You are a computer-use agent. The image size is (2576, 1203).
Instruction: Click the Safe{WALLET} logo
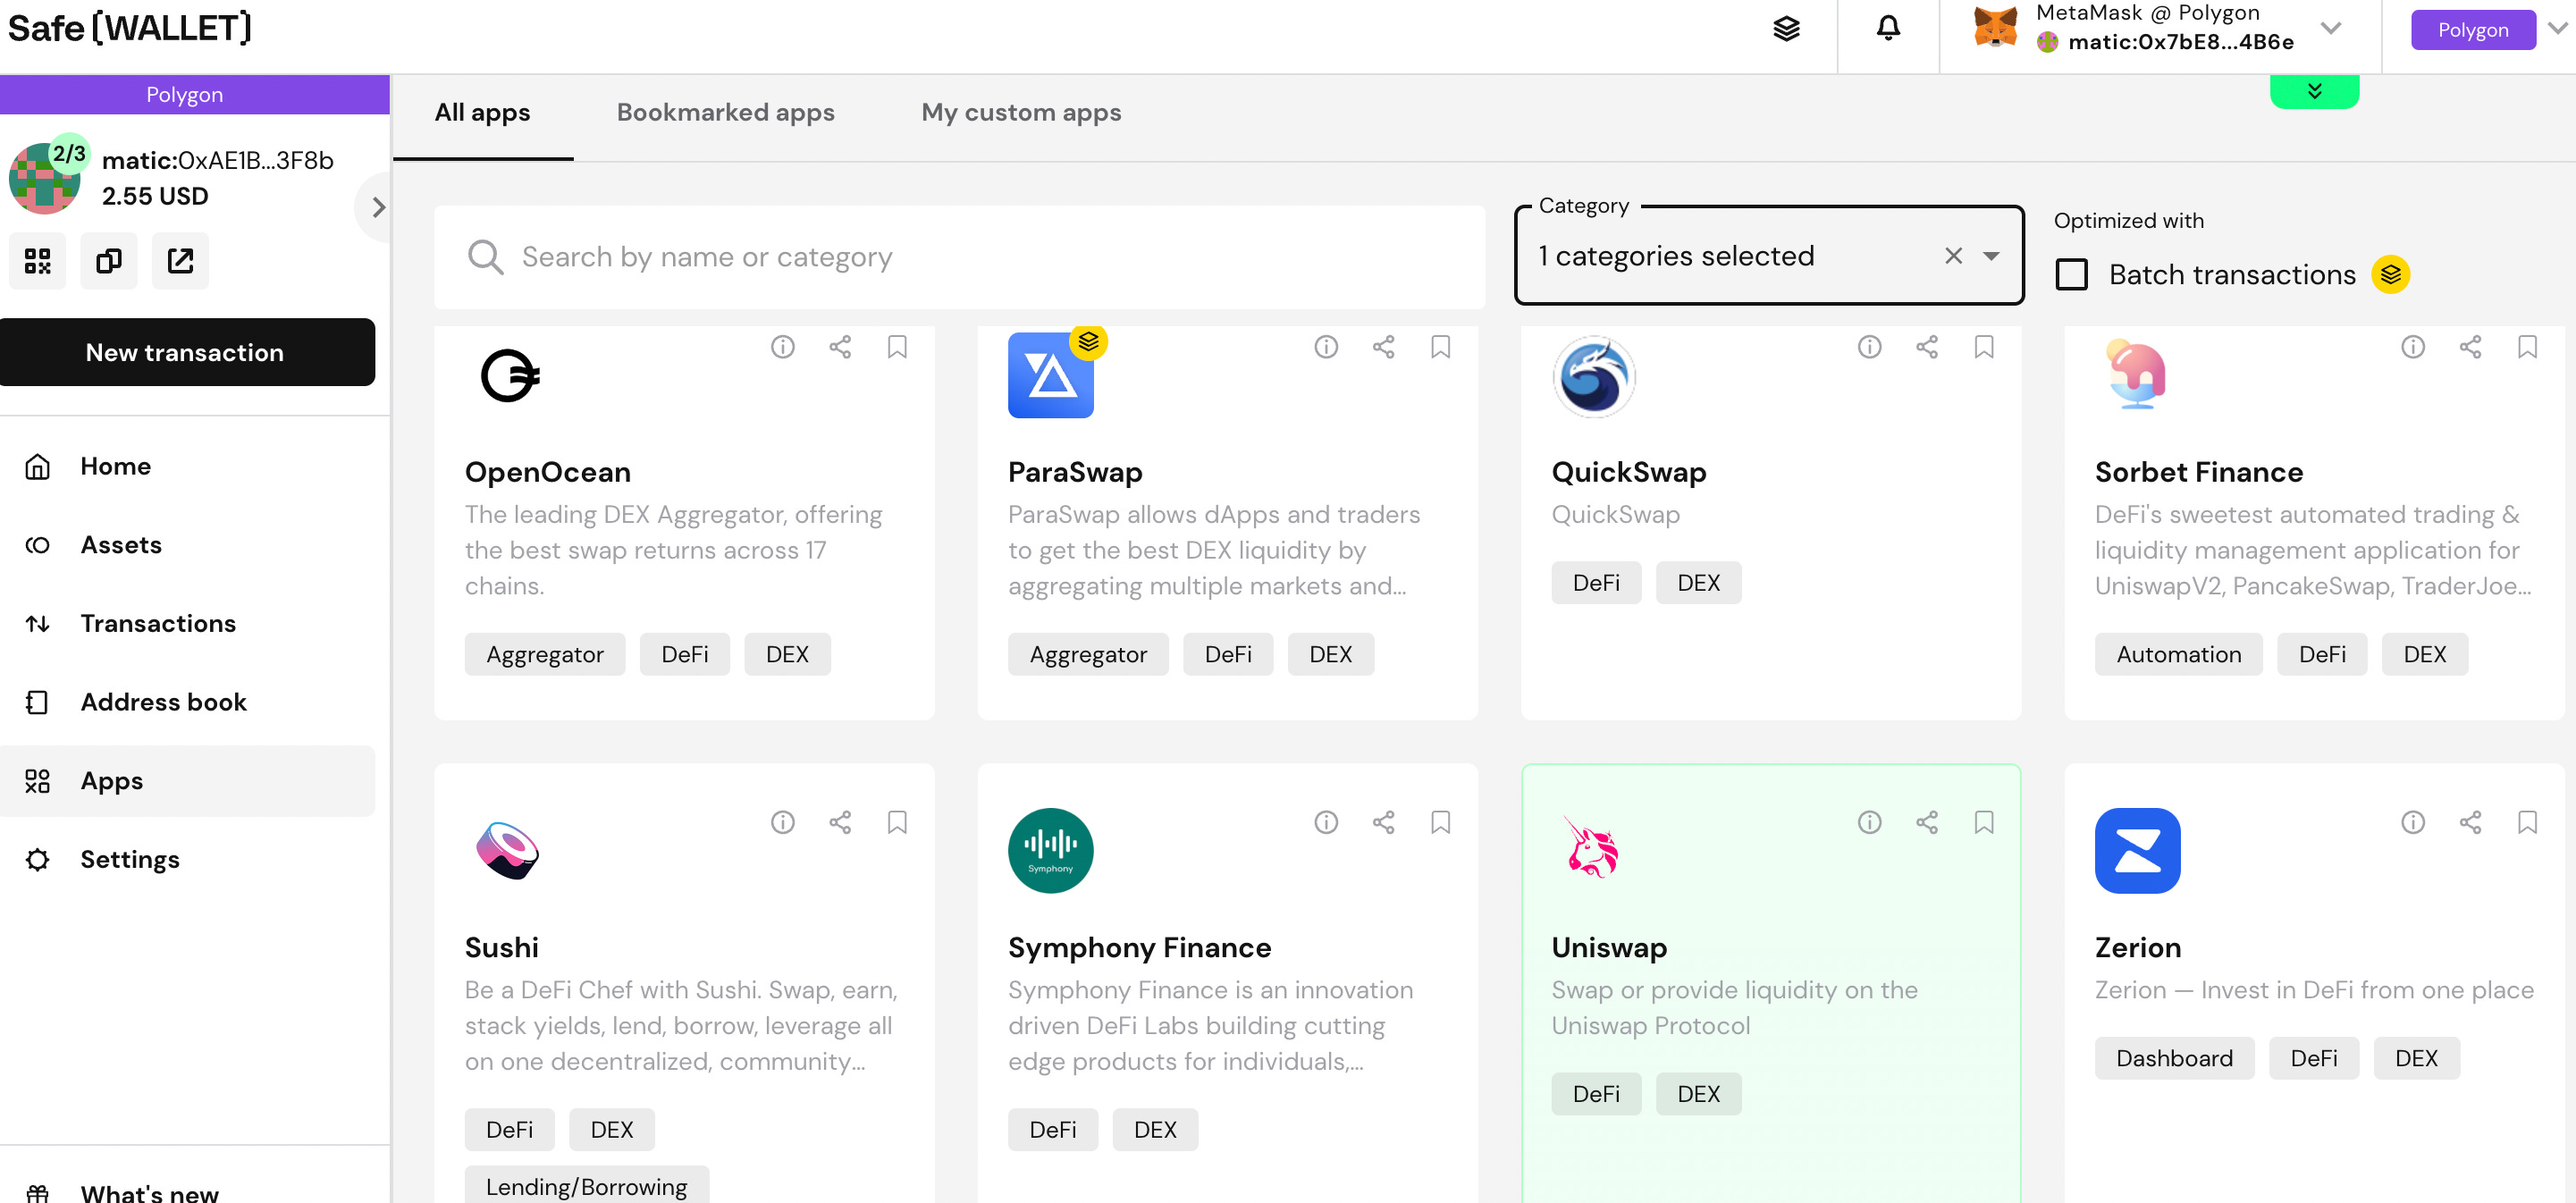(130, 28)
